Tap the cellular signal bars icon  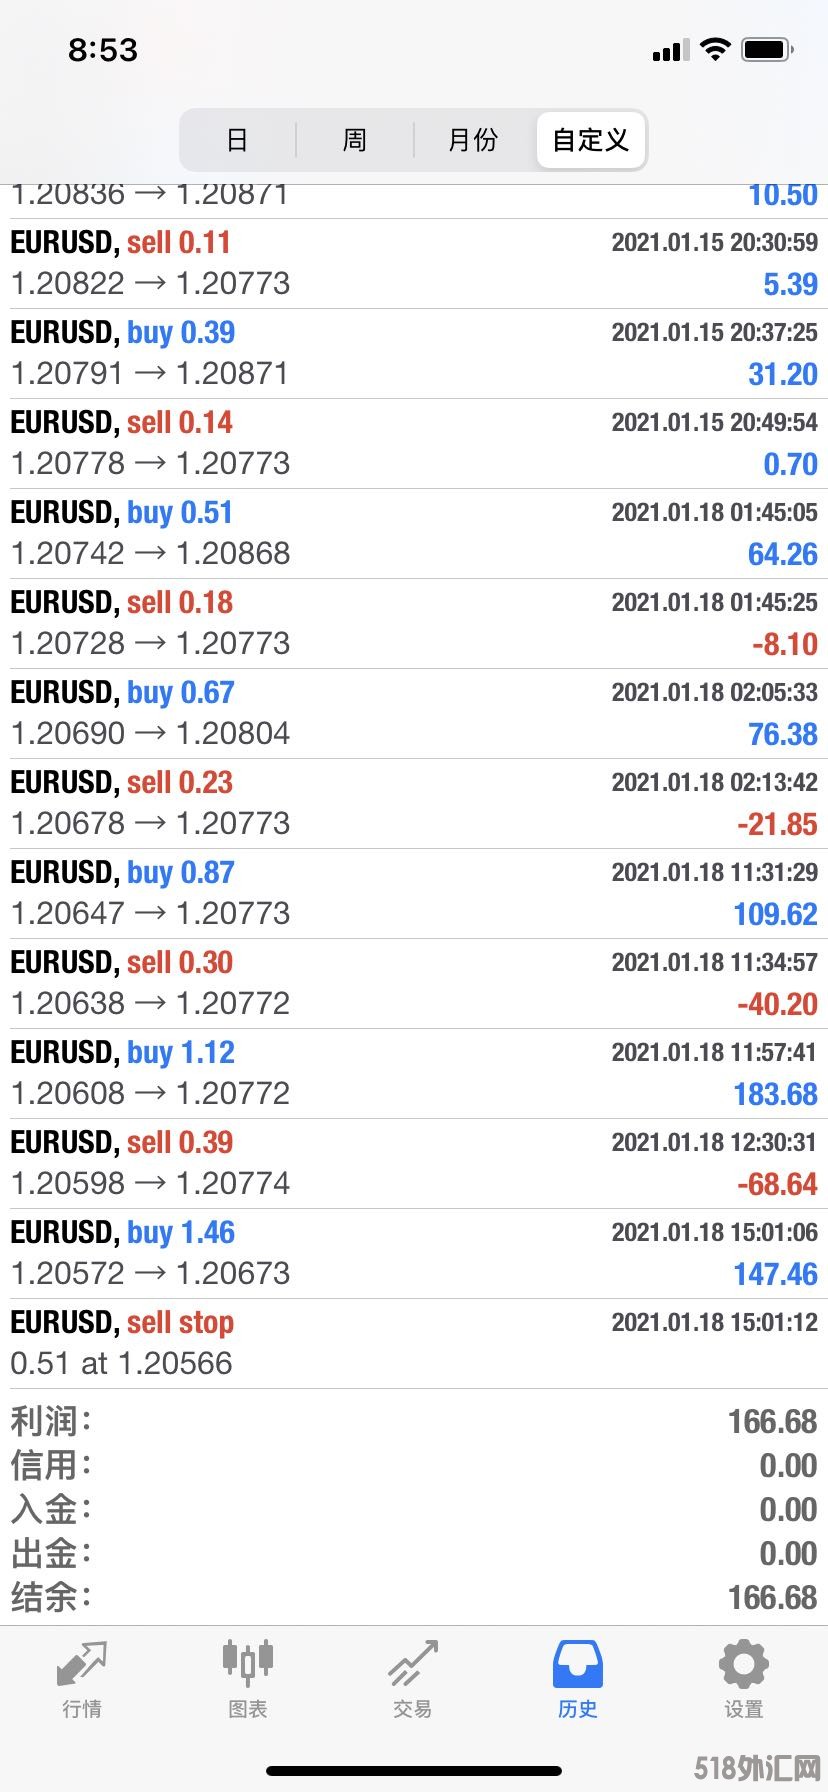coord(671,50)
